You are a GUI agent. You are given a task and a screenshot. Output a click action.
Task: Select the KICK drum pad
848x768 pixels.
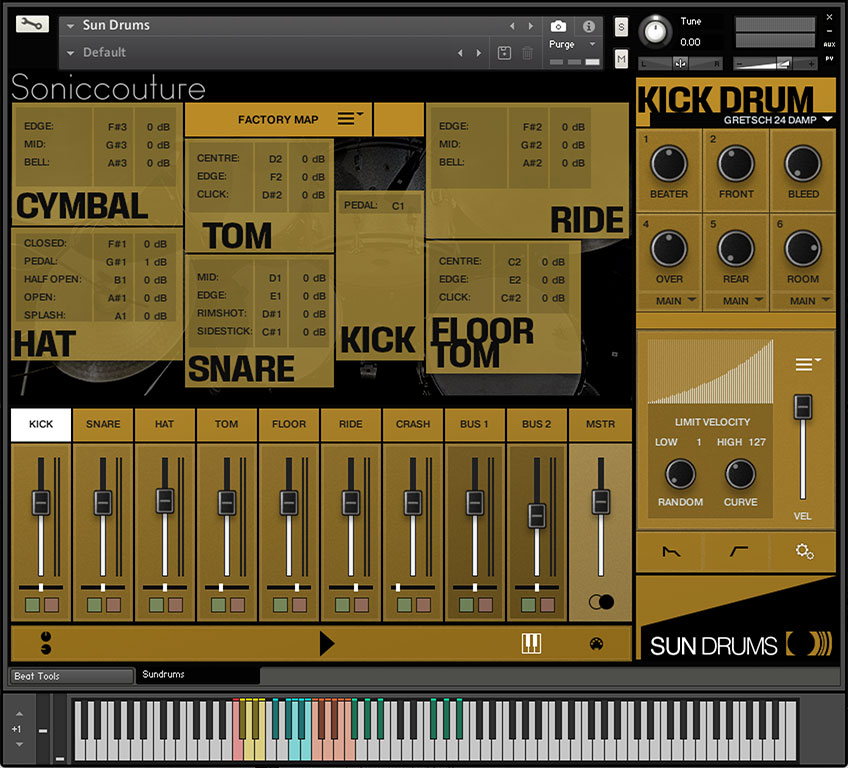point(379,275)
